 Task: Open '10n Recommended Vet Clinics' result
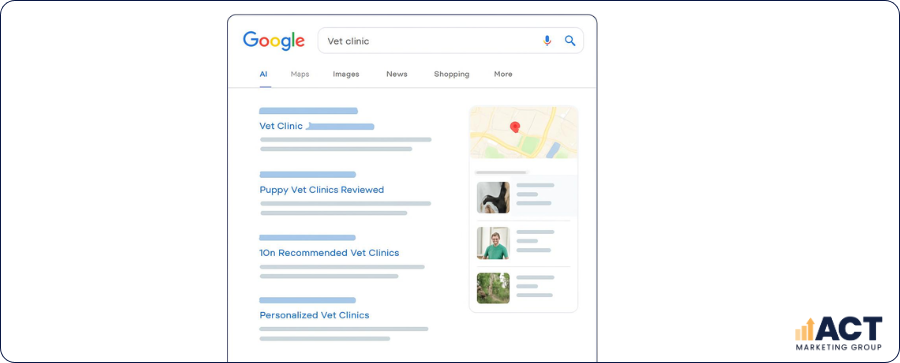[329, 253]
